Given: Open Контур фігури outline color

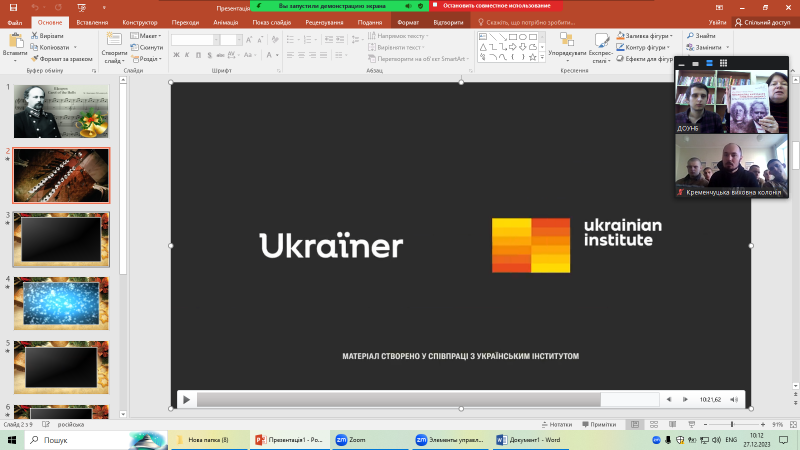Looking at the screenshot, I should (x=643, y=47).
